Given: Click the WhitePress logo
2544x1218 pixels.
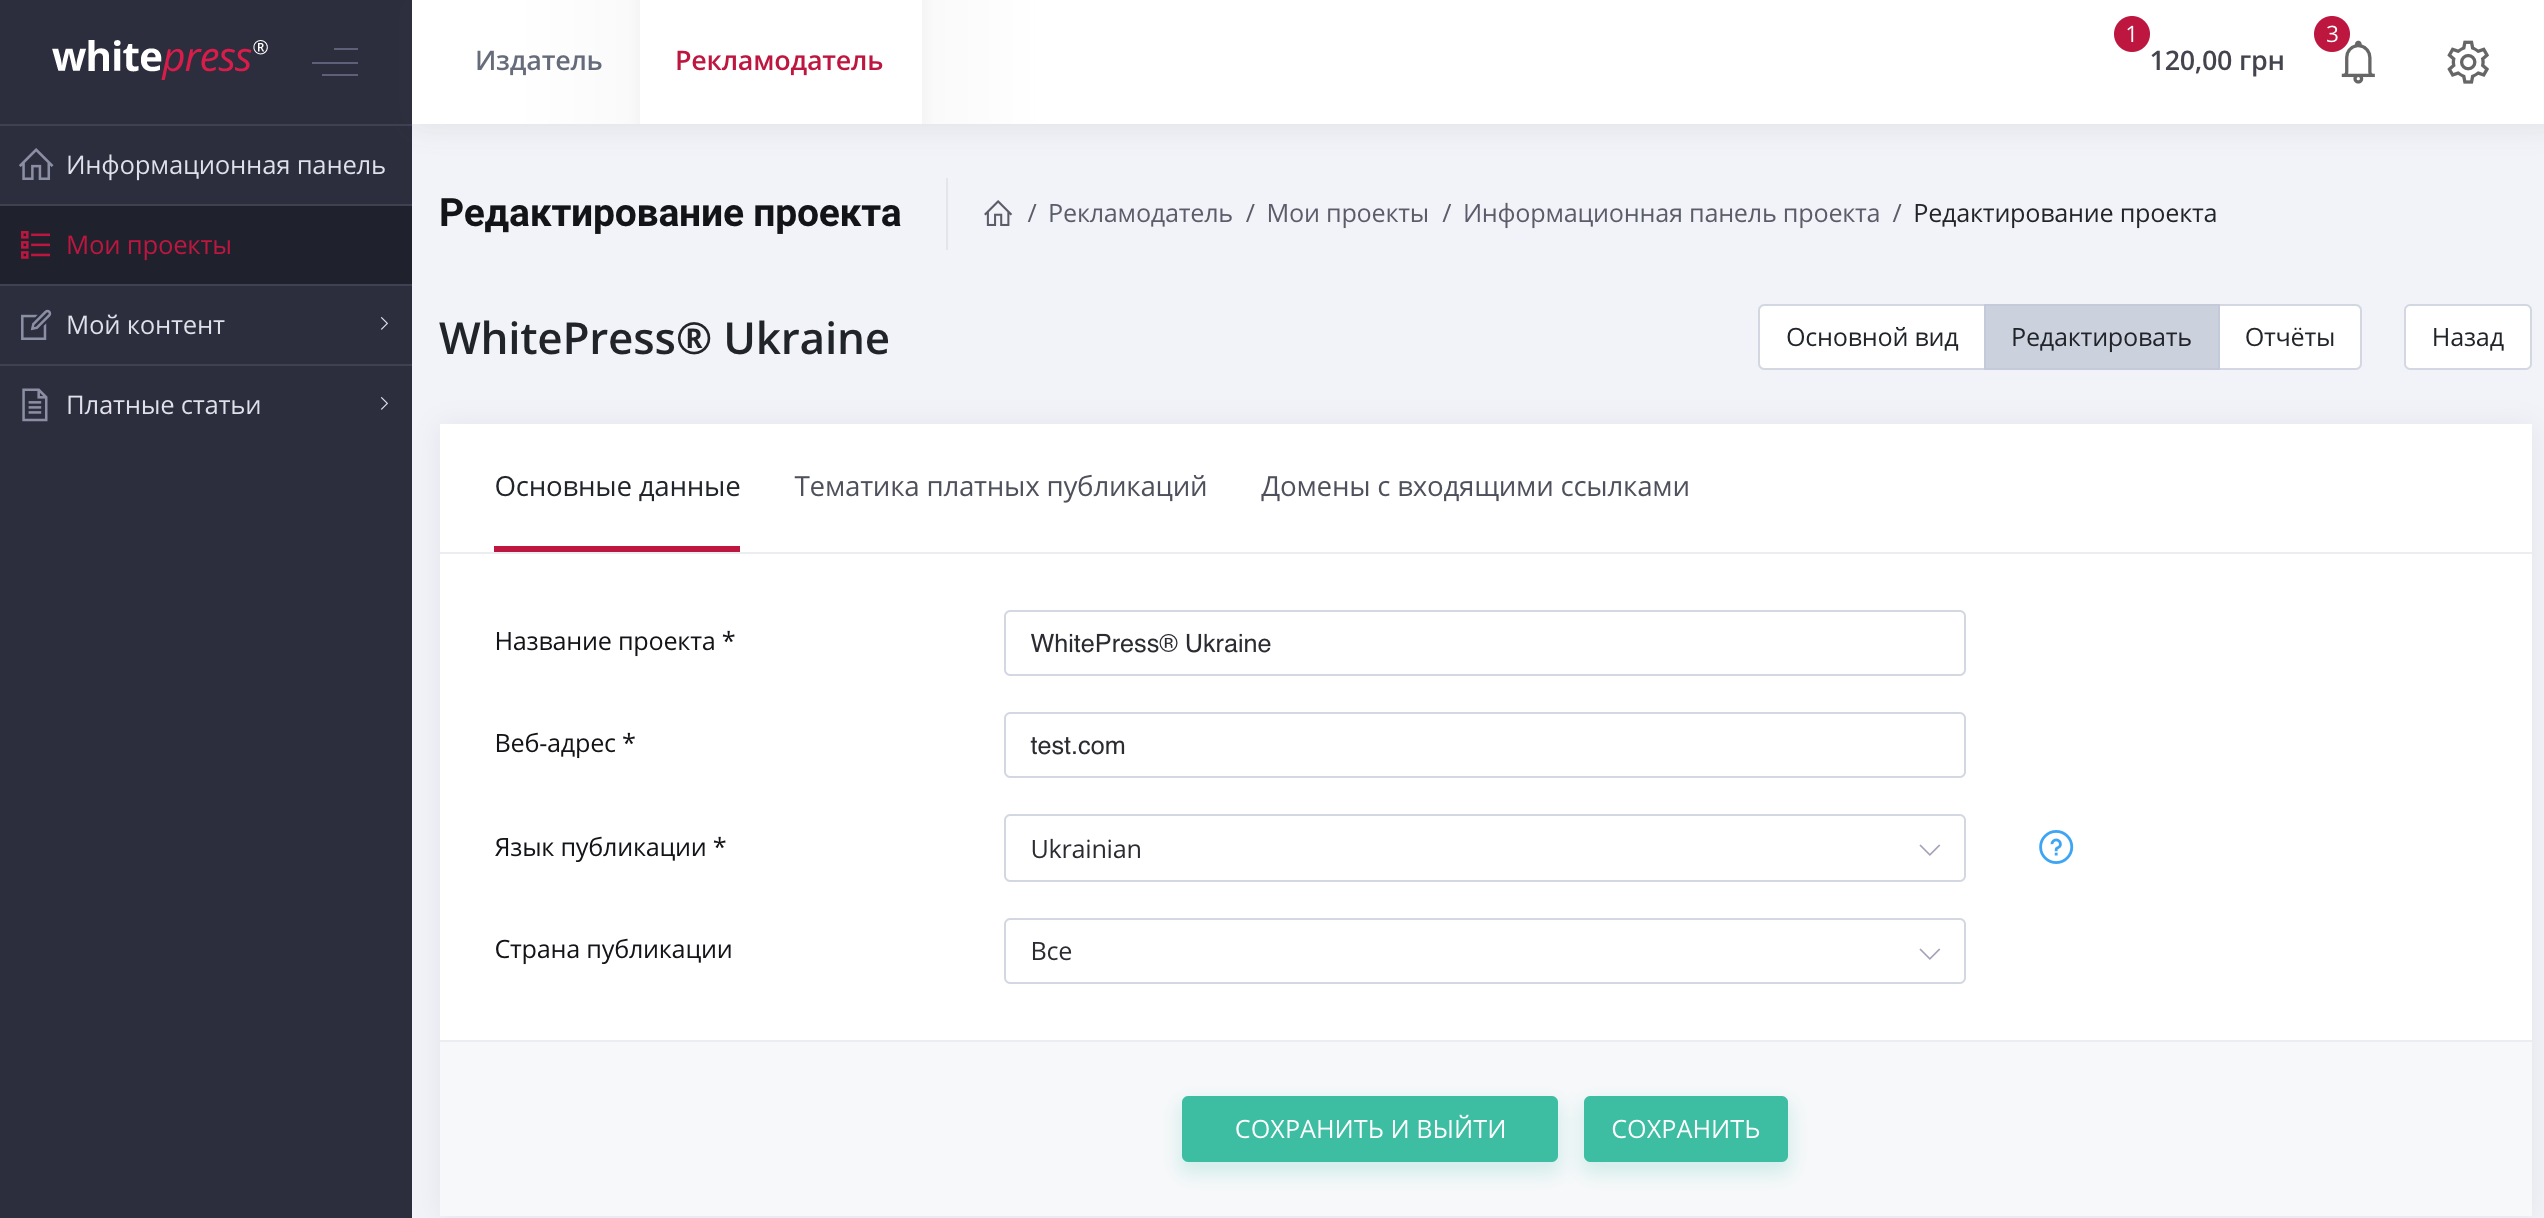Looking at the screenshot, I should pos(160,58).
